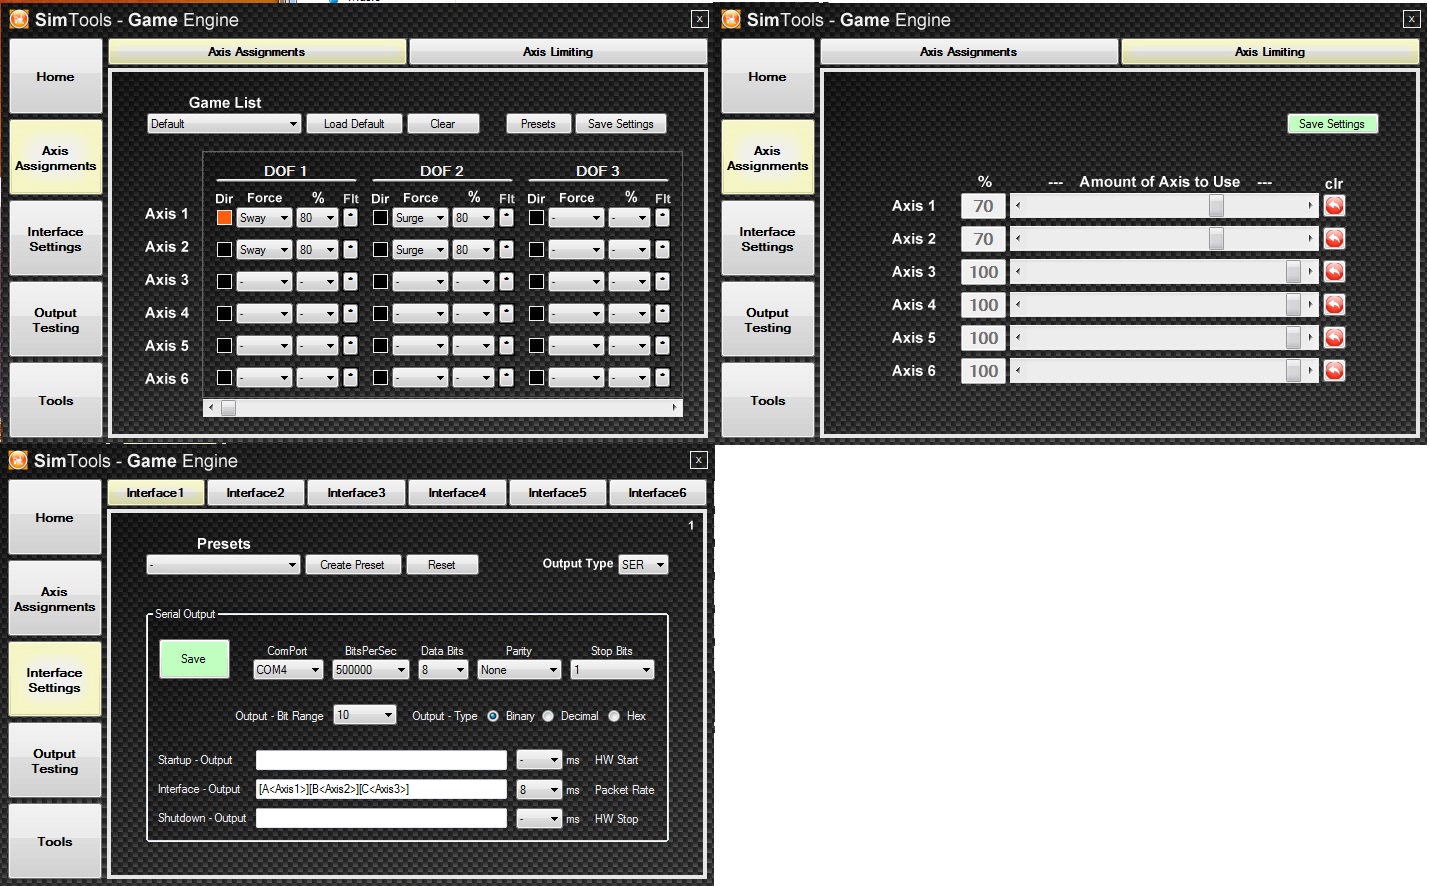Expand the ComPort dropdown showing COM4
The image size is (1429, 886).
pos(288,670)
